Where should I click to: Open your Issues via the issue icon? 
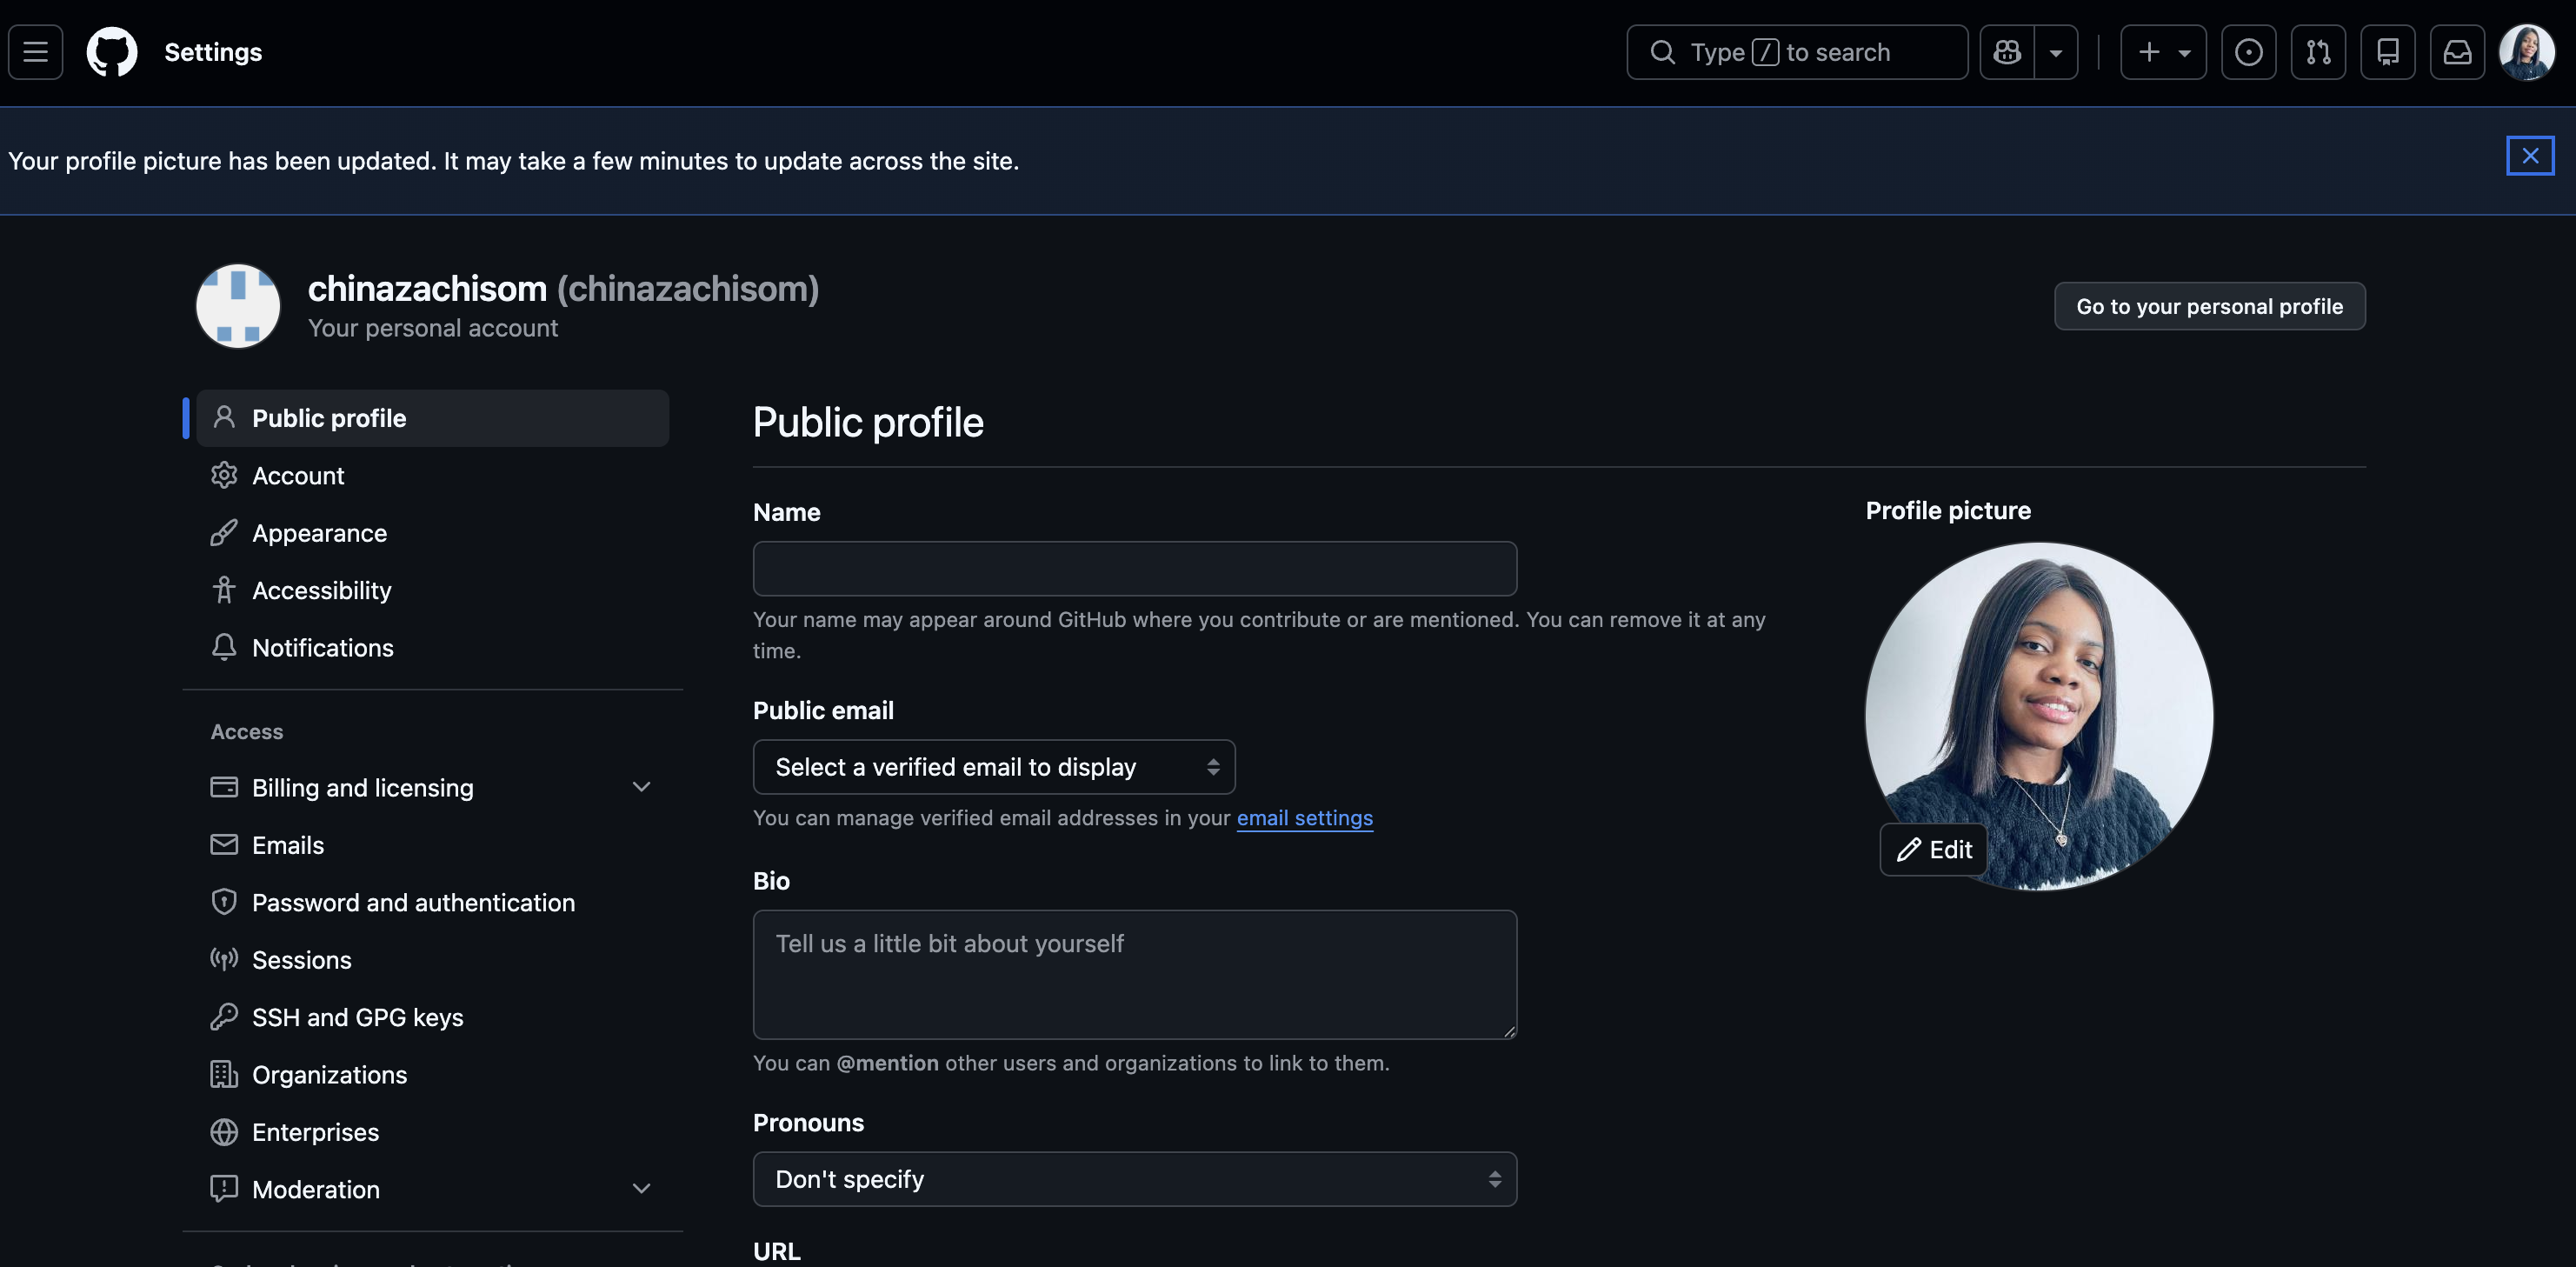coord(2249,51)
